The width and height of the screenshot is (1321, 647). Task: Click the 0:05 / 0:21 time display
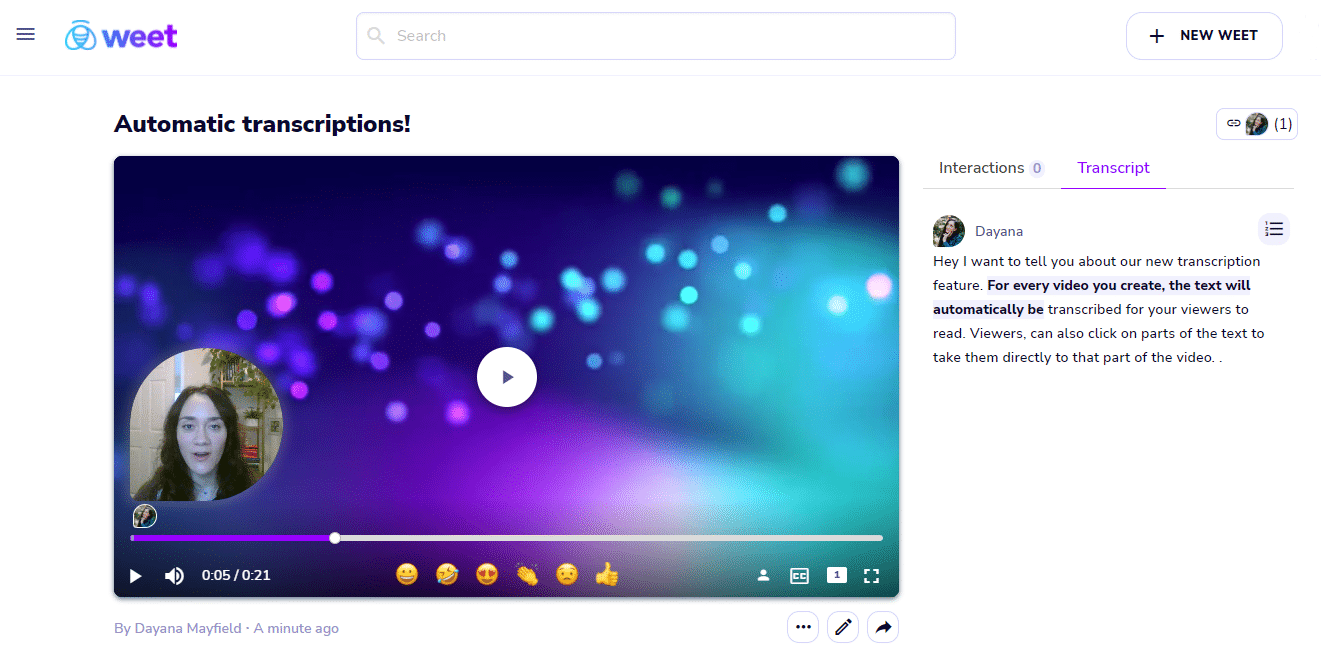[x=236, y=575]
